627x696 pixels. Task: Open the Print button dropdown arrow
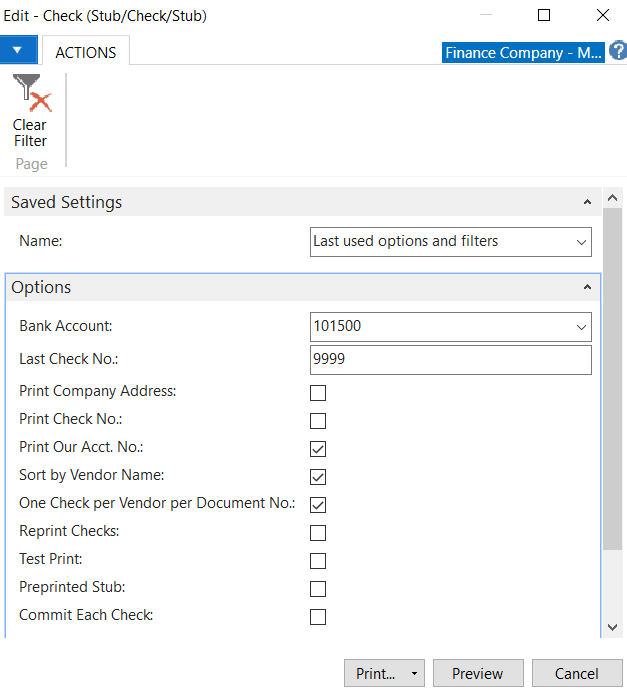click(x=414, y=674)
